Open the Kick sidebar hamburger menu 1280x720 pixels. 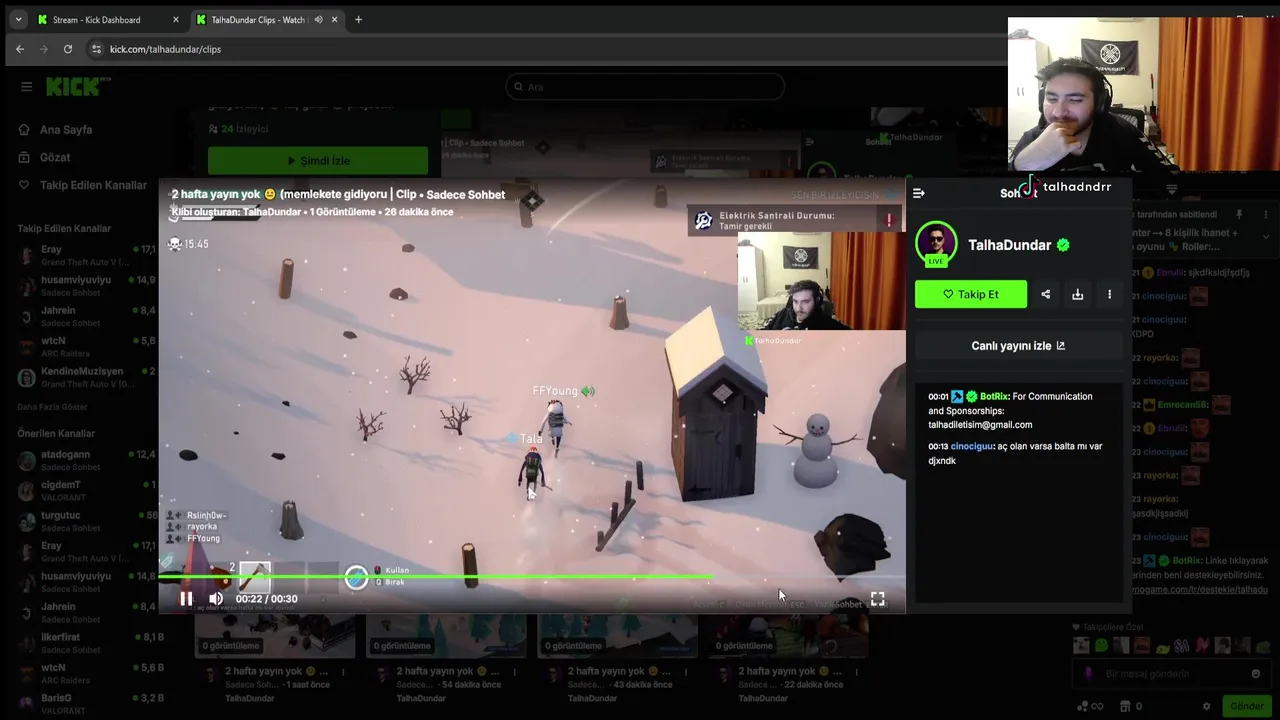(27, 87)
